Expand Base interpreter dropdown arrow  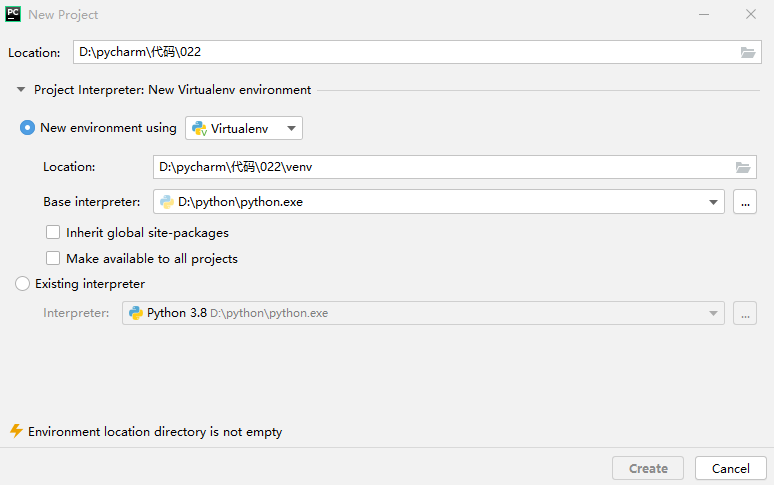click(x=713, y=202)
